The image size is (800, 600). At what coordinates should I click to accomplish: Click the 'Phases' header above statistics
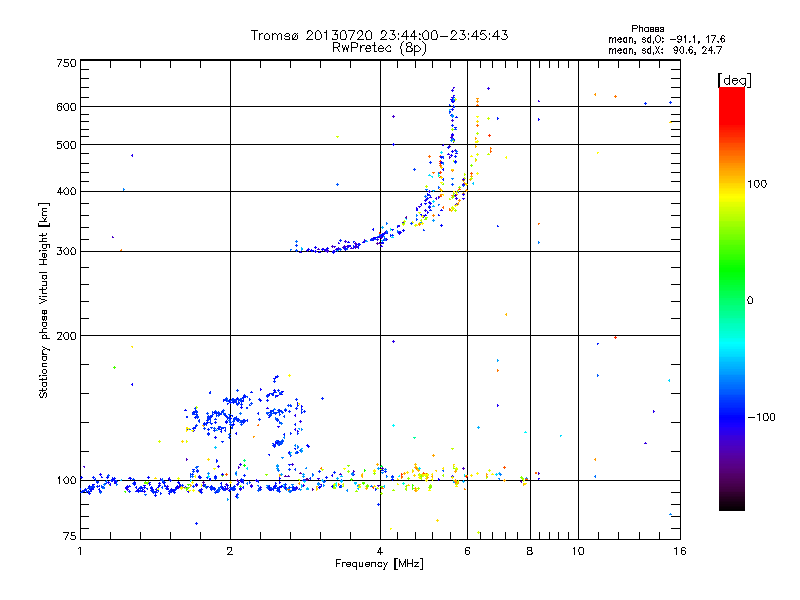click(647, 29)
